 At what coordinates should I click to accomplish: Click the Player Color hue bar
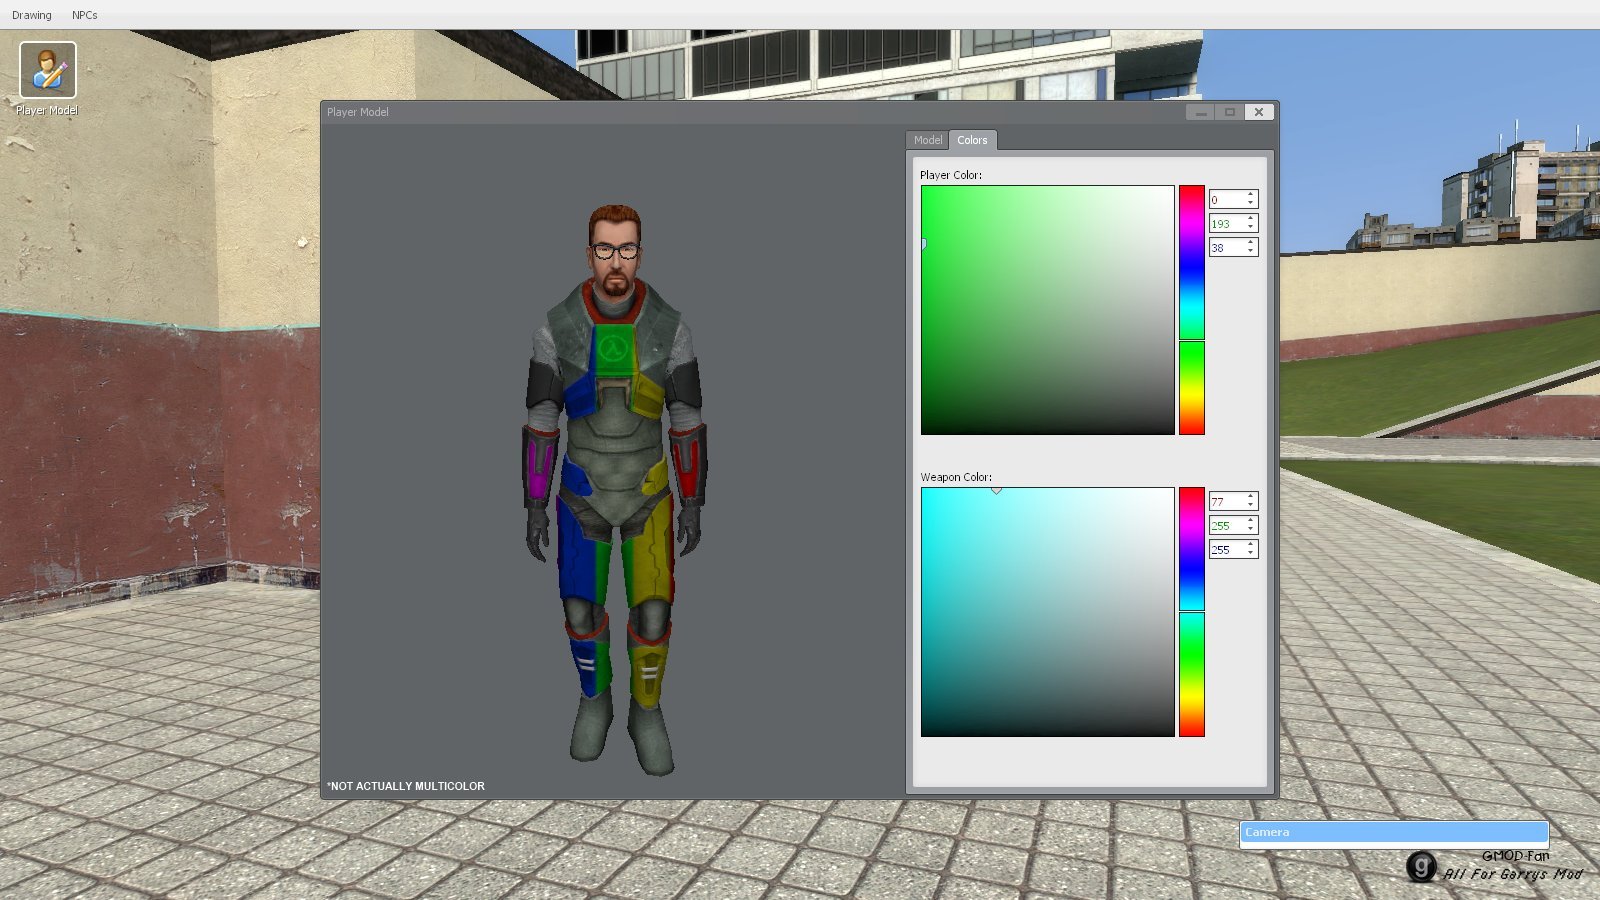click(1191, 310)
